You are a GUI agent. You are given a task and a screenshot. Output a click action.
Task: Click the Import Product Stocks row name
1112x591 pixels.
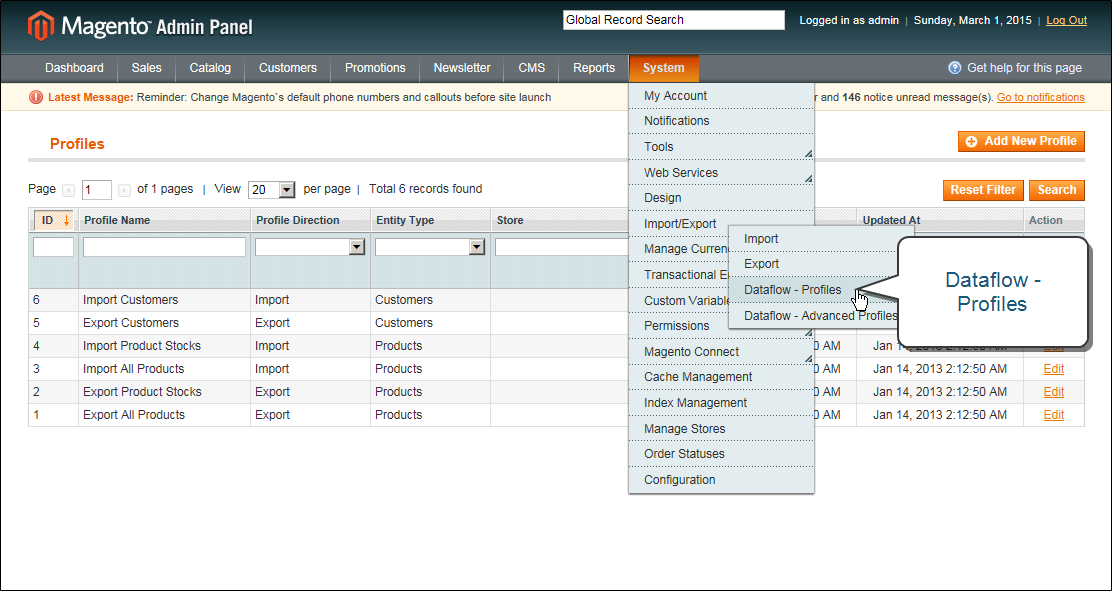pyautogui.click(x=142, y=346)
